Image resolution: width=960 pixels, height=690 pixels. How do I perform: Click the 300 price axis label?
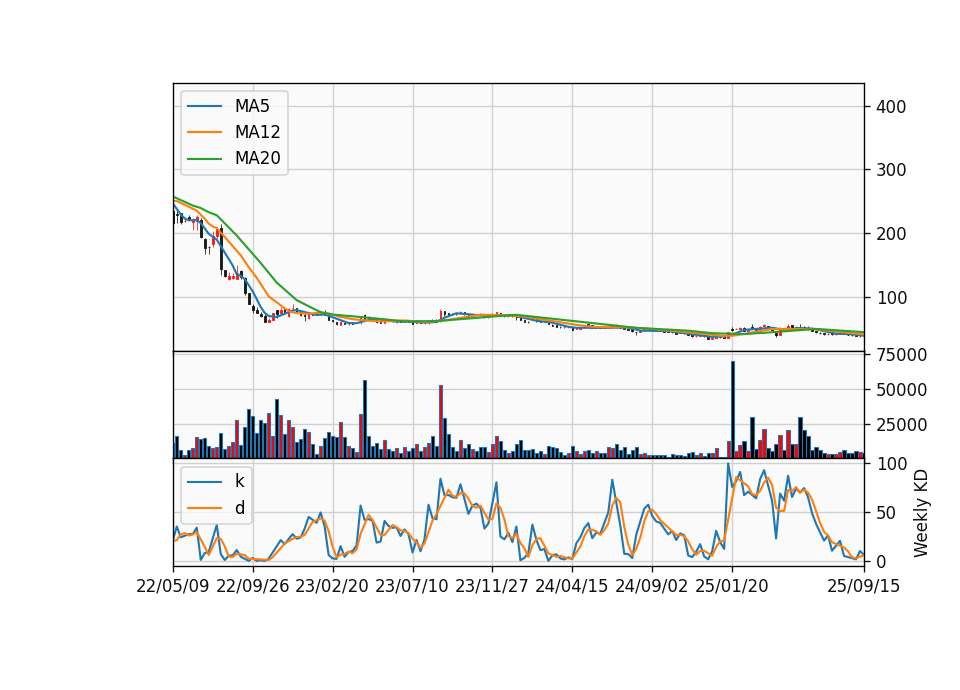(x=891, y=170)
